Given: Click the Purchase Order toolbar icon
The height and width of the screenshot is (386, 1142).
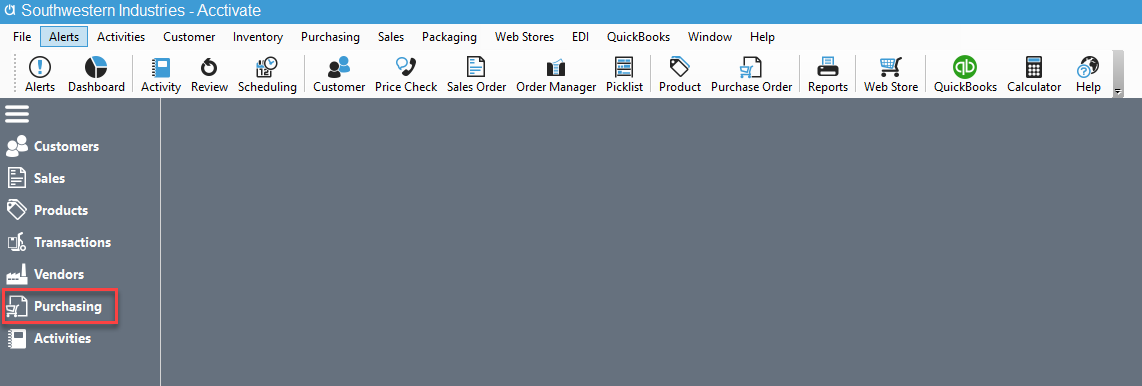Looking at the screenshot, I should point(751,75).
